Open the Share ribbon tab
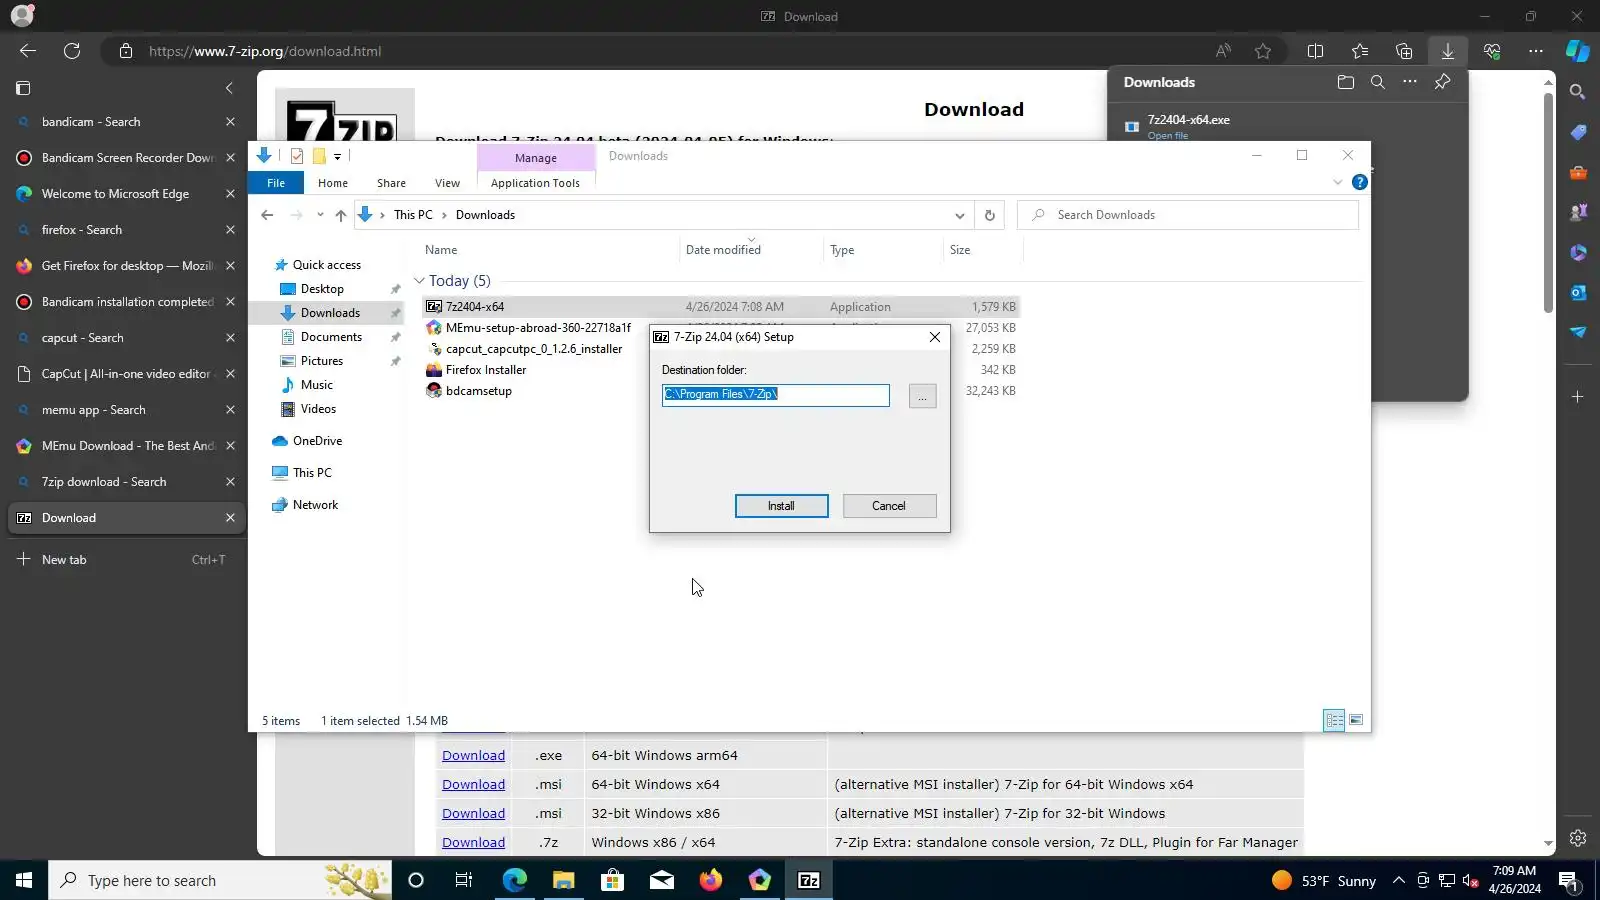 click(391, 183)
